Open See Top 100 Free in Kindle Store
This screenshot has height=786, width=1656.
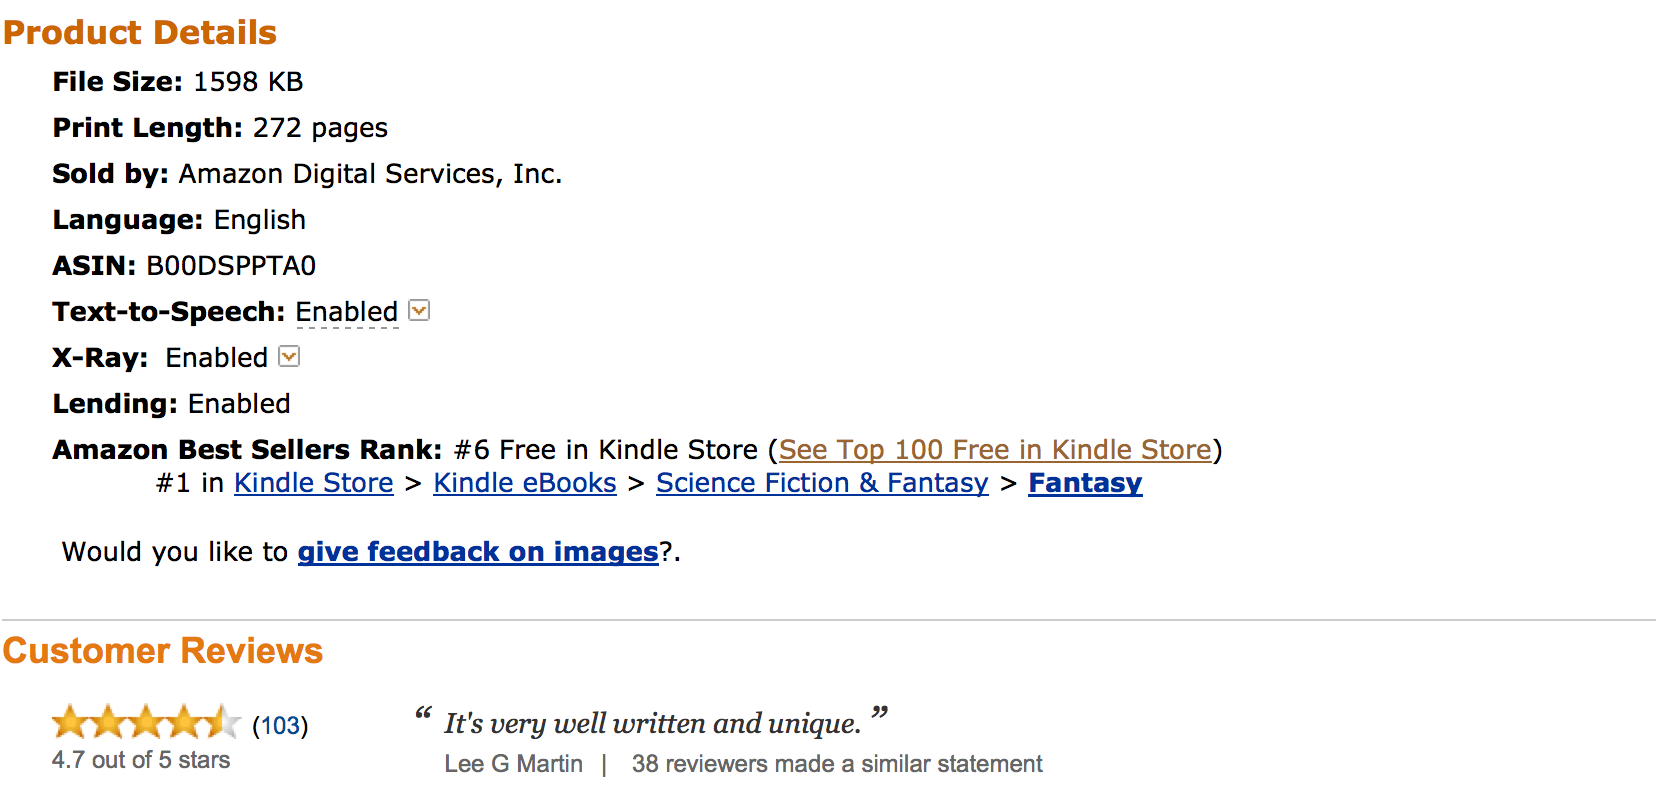(995, 450)
